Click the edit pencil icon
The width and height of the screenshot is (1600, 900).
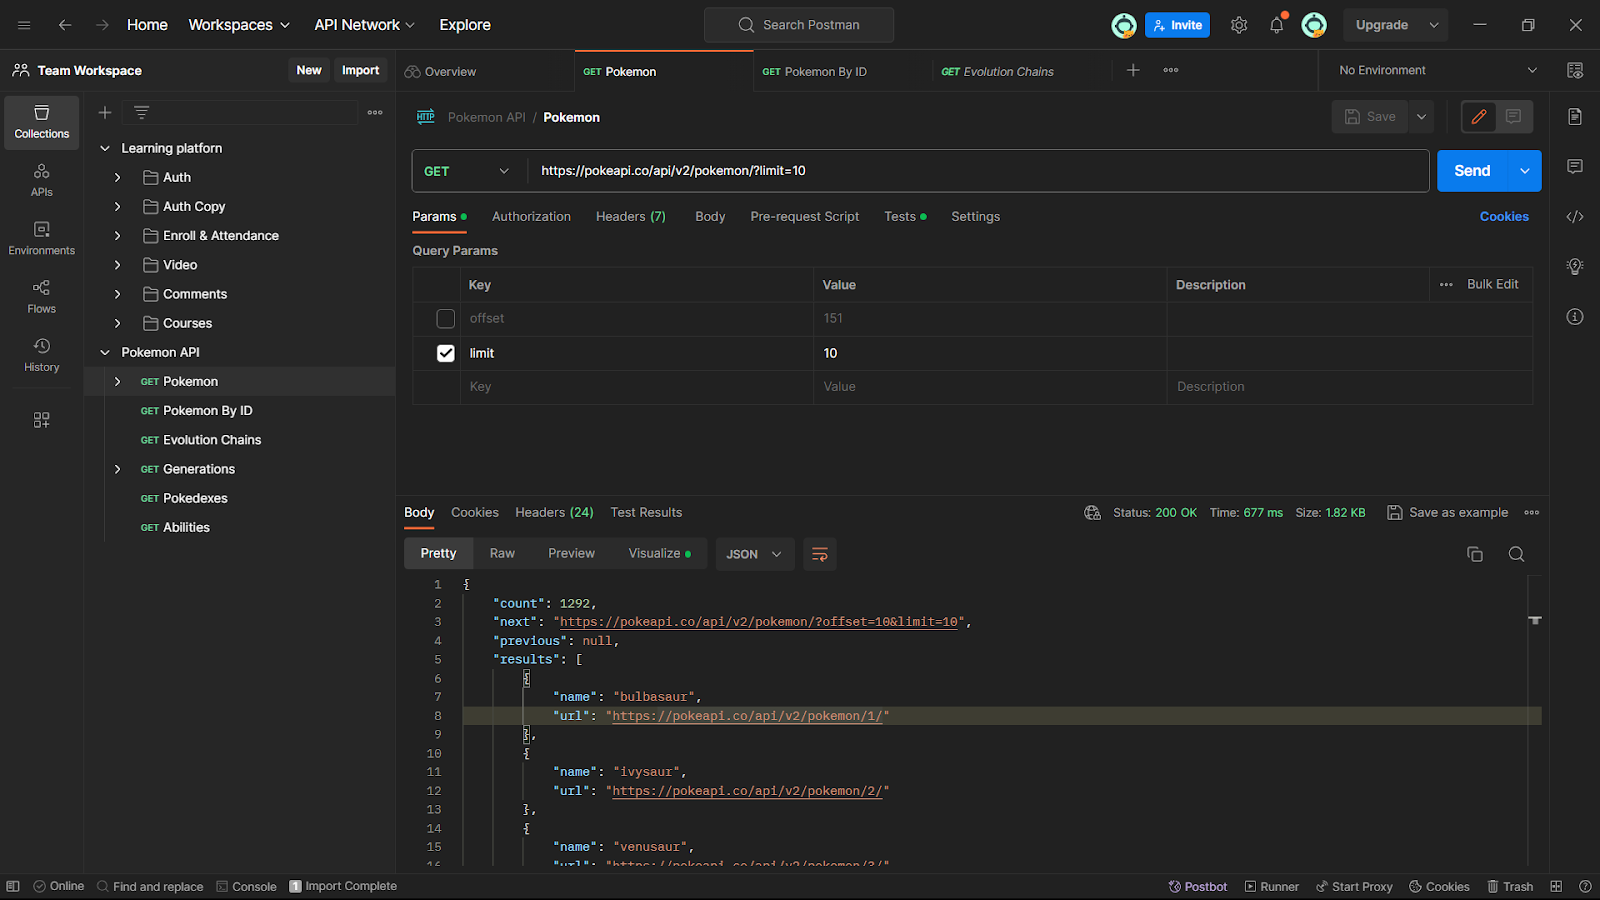tap(1479, 117)
